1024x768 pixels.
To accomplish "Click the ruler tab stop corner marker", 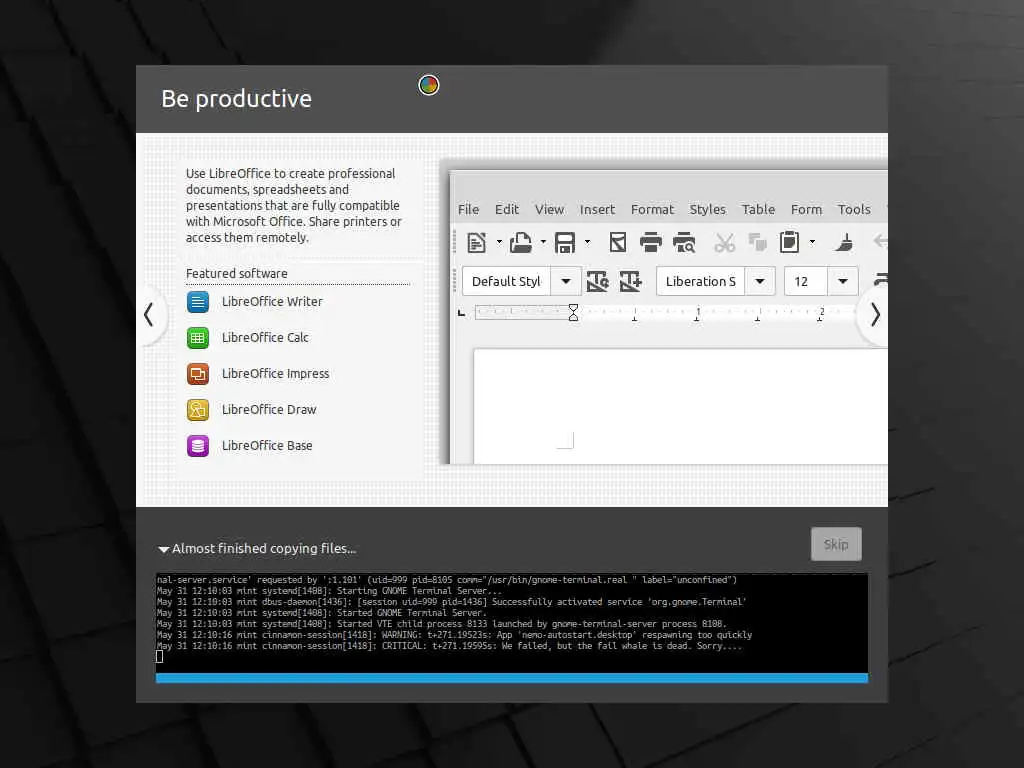I will click(x=462, y=313).
